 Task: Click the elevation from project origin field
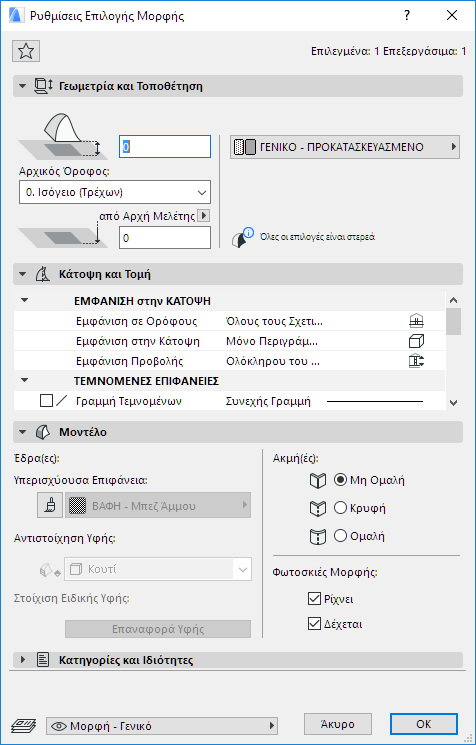click(164, 238)
